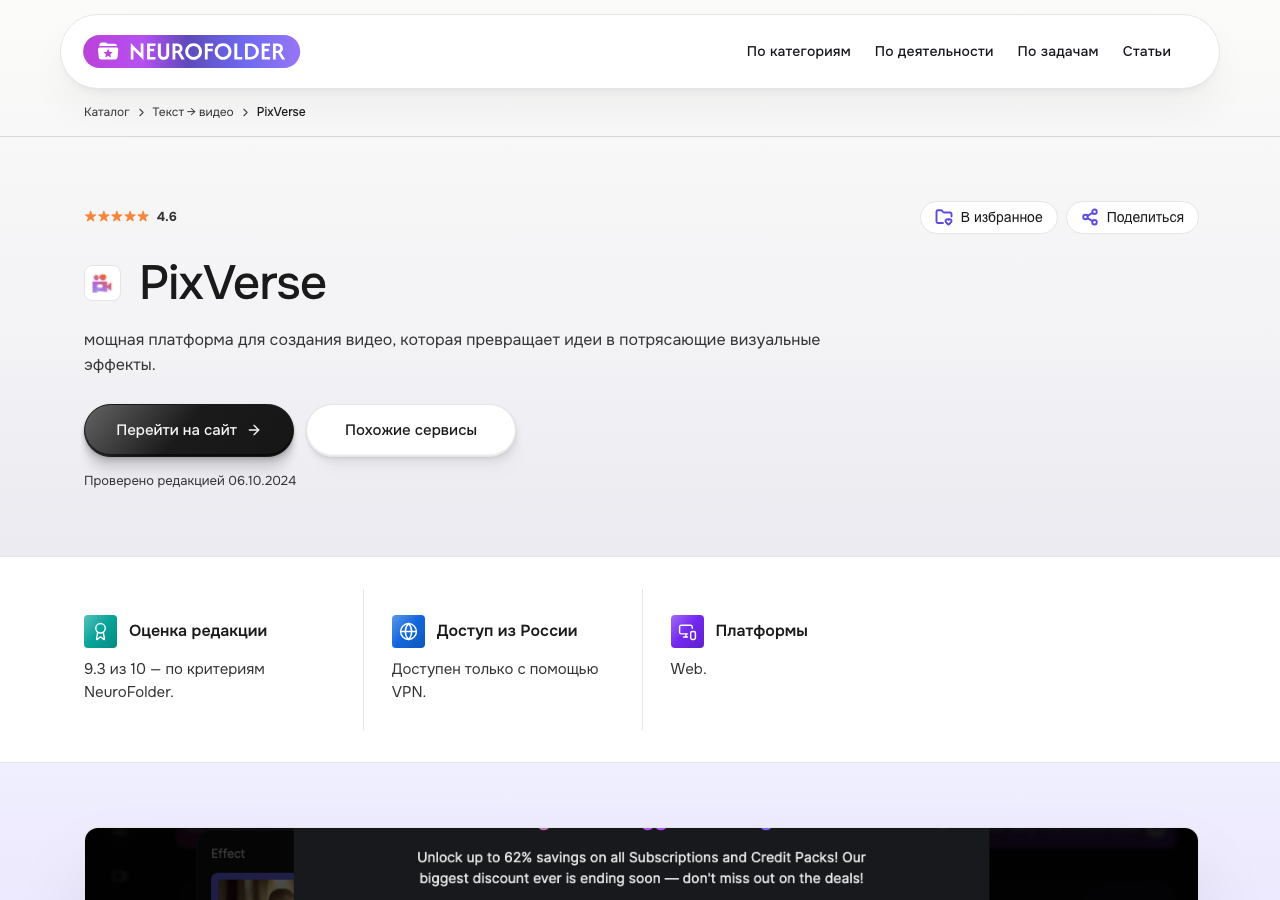Viewport: 1280px width, 900px height.
Task: Click the PixVerse title heading
Action: [x=232, y=283]
